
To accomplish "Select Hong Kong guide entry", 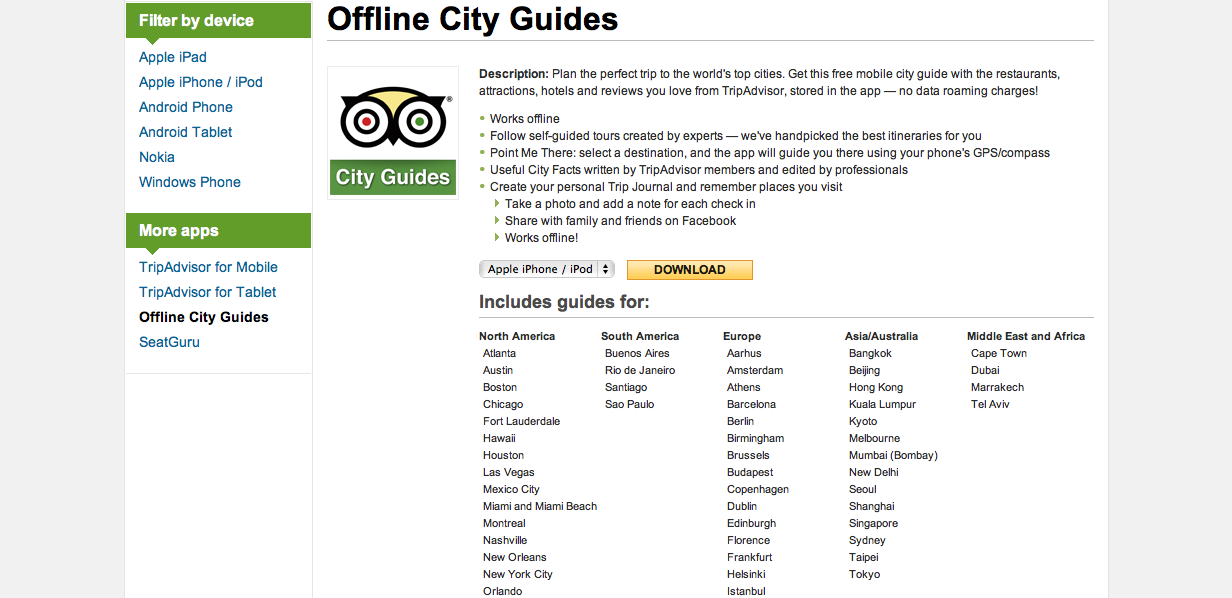I will point(876,387).
